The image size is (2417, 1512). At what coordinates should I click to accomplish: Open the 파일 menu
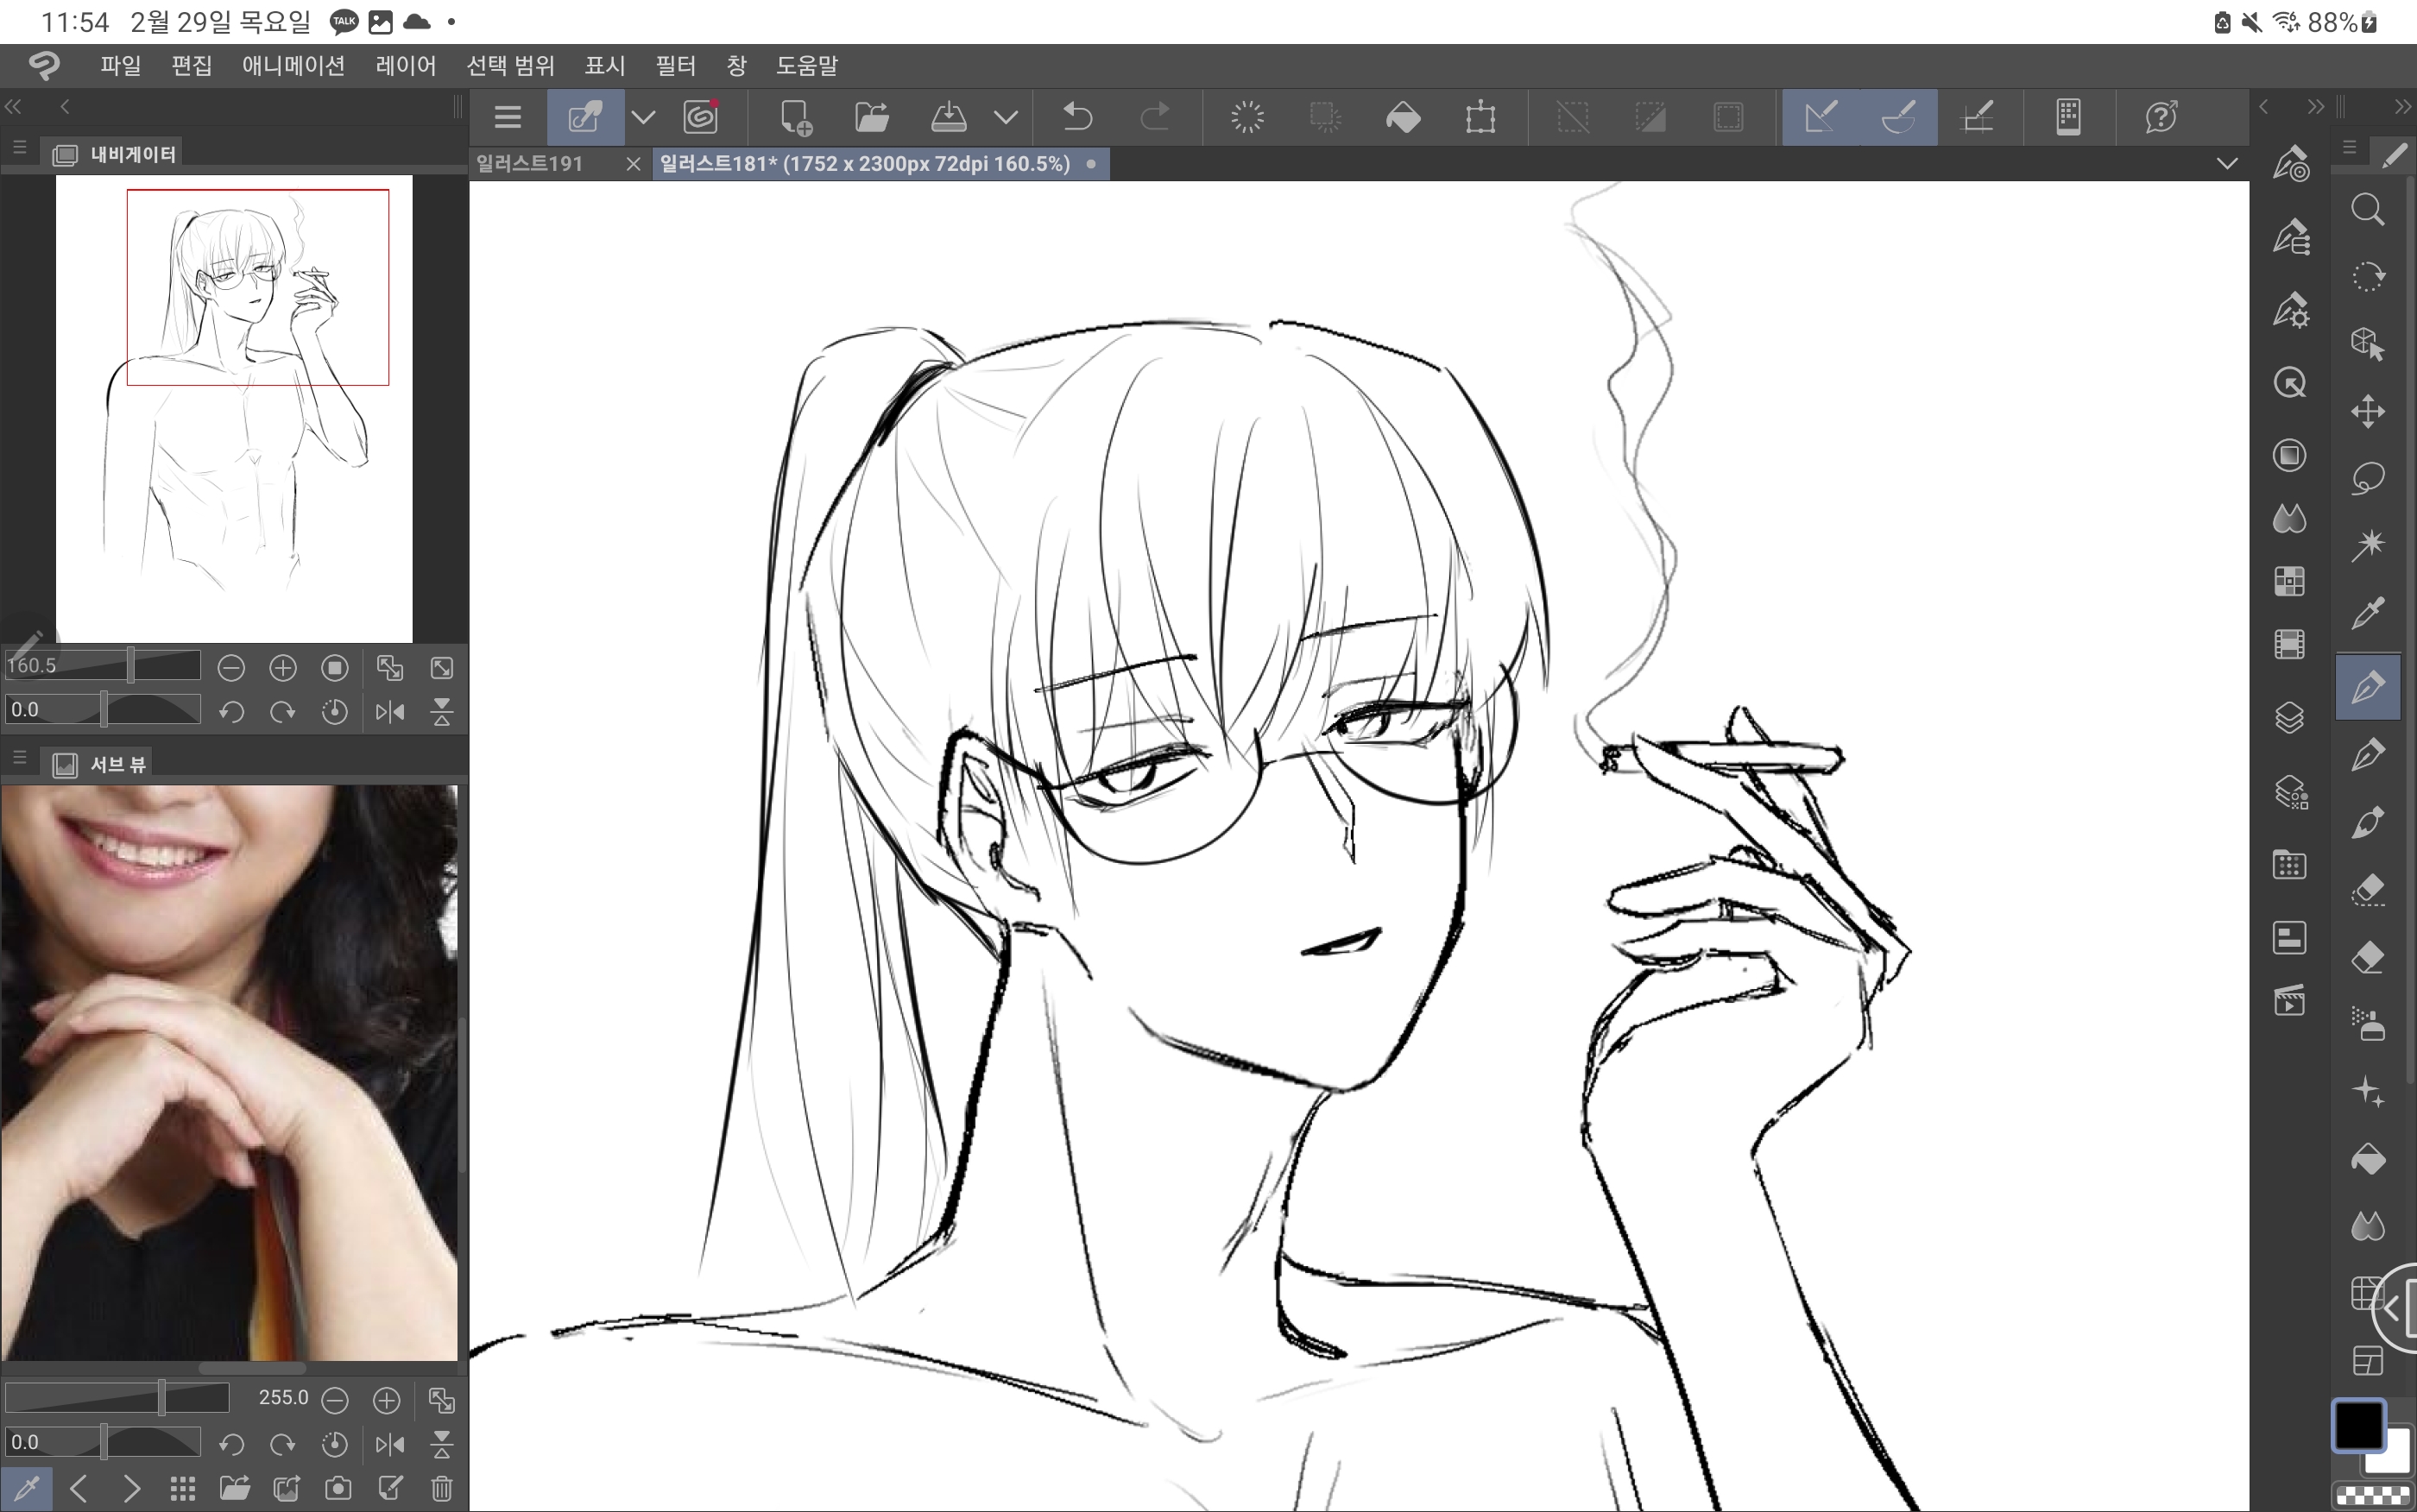point(120,65)
